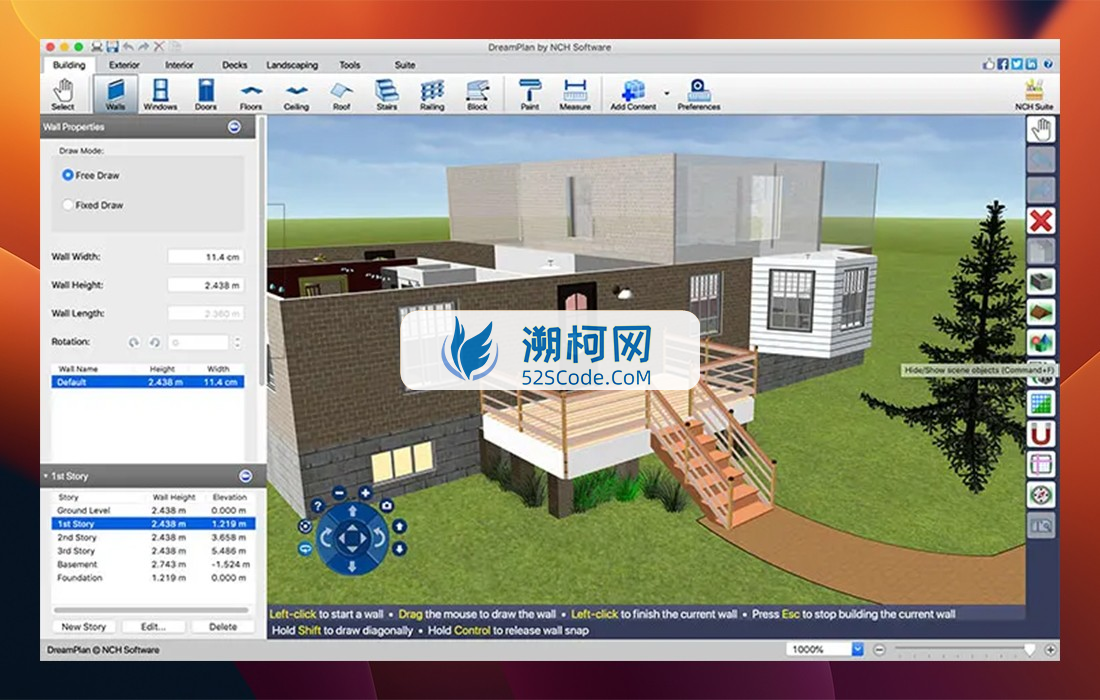Click the red X delete icon in the right sidebar

pyautogui.click(x=1041, y=221)
